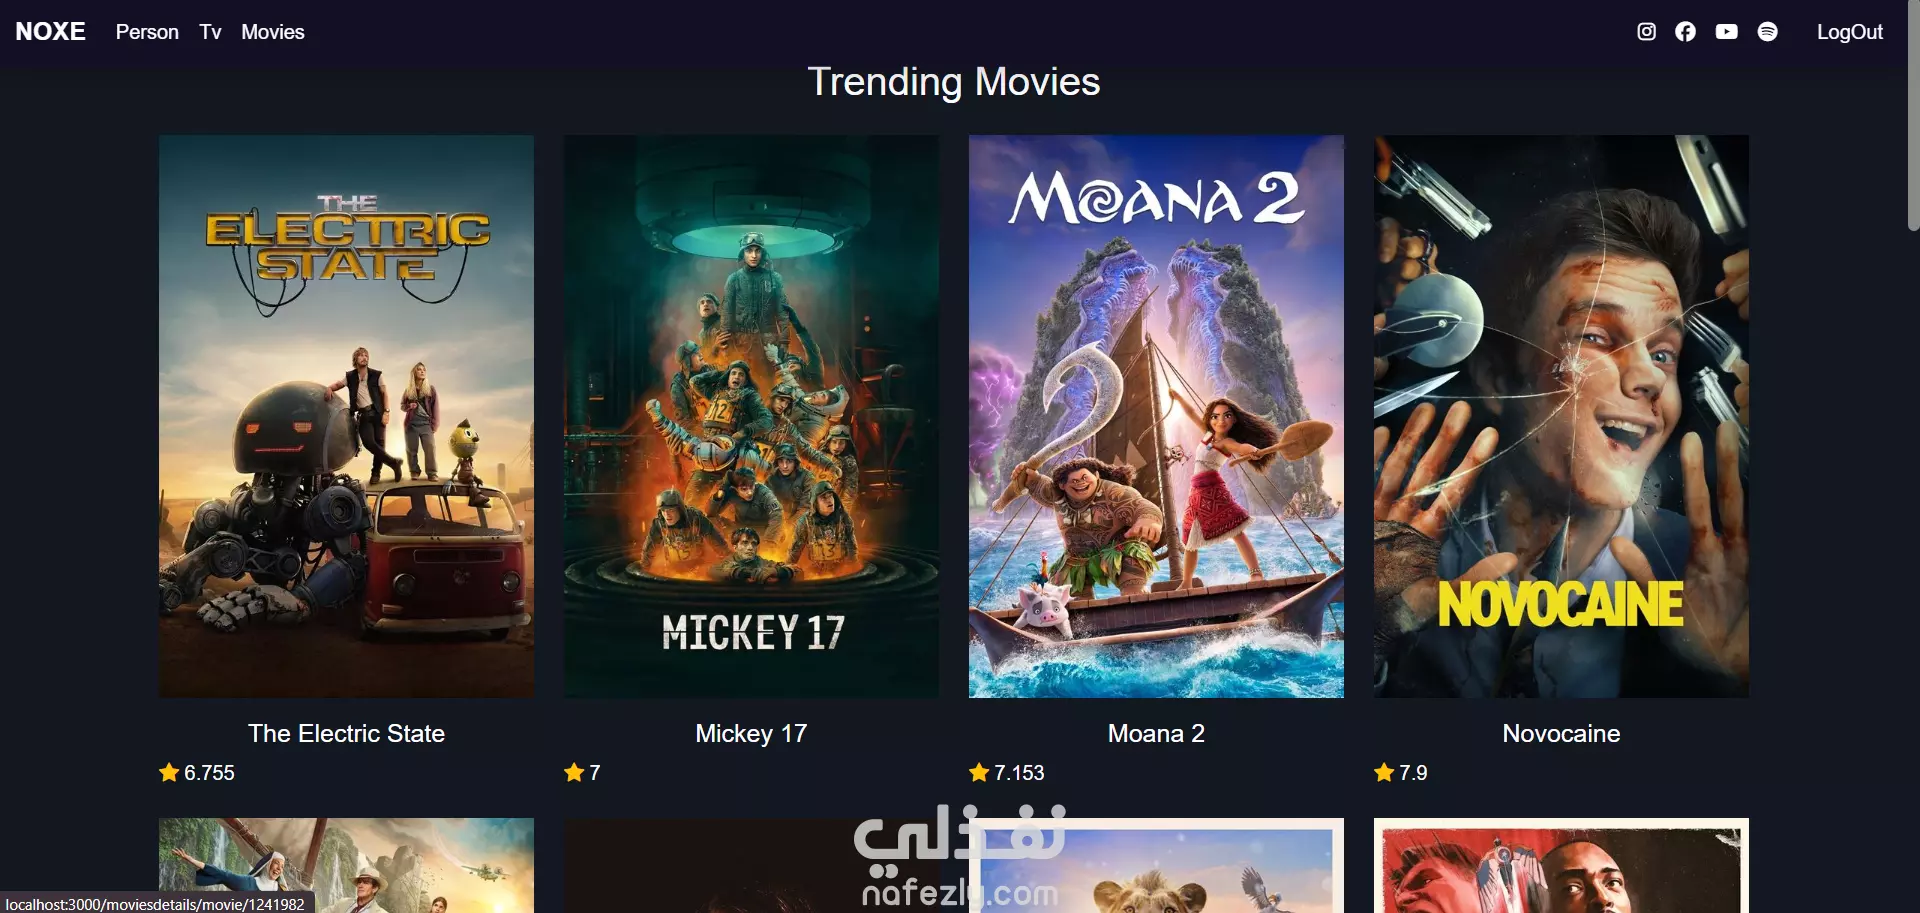Image resolution: width=1920 pixels, height=913 pixels.
Task: View the Novocaine movie poster
Action: (x=1561, y=416)
